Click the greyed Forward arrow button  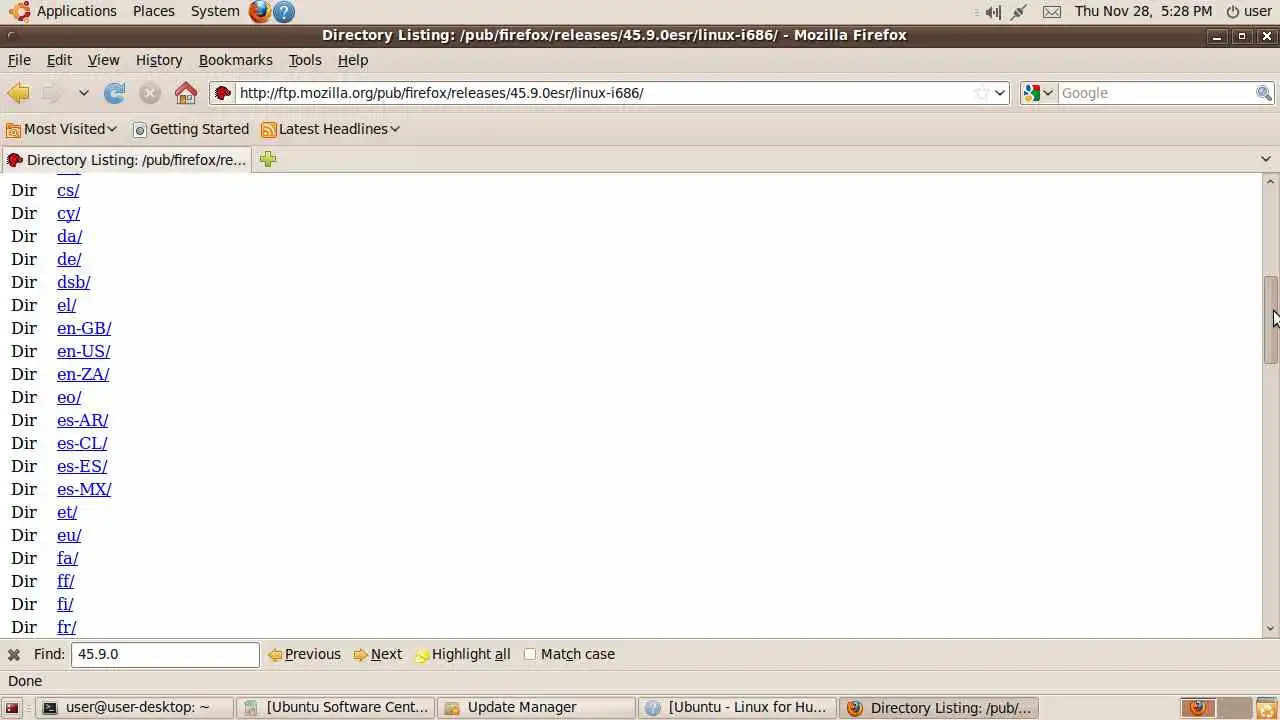coord(52,93)
